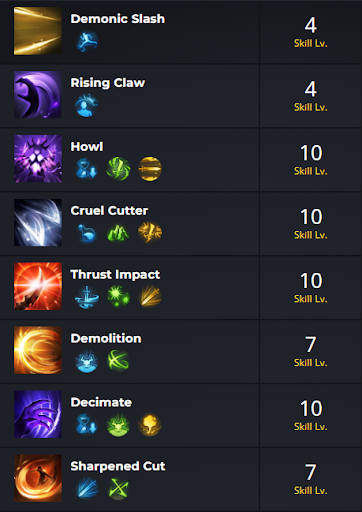Select the green crossed blades tripod under Sharpened Cut
This screenshot has height=512, width=362.
pyautogui.click(x=118, y=489)
